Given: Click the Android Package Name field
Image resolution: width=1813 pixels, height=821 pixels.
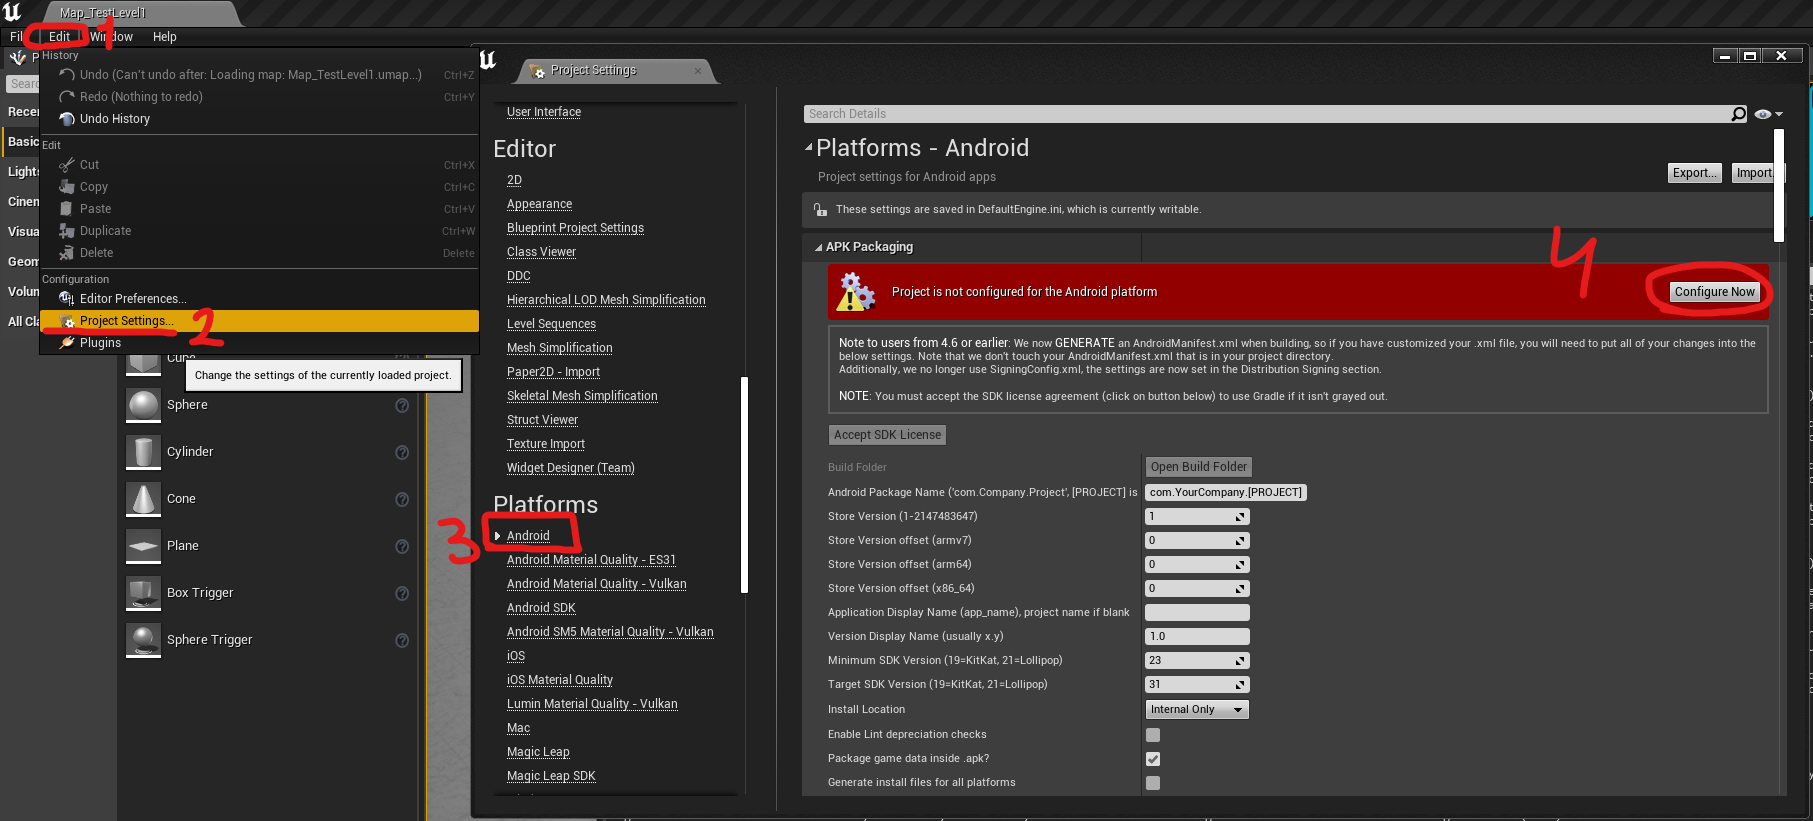Looking at the screenshot, I should pos(1225,493).
